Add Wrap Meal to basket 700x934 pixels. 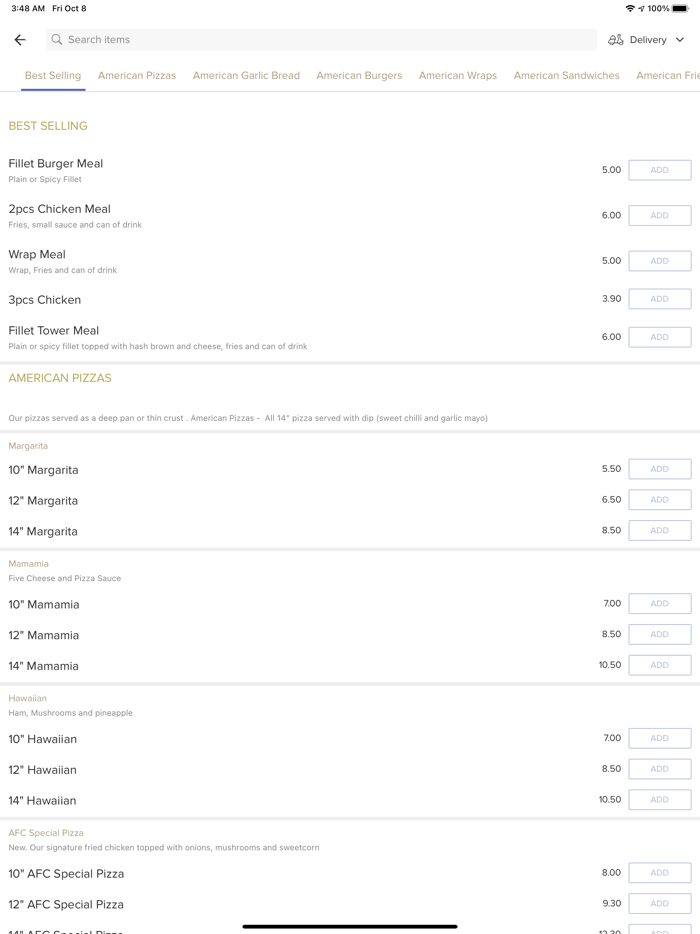tap(659, 261)
